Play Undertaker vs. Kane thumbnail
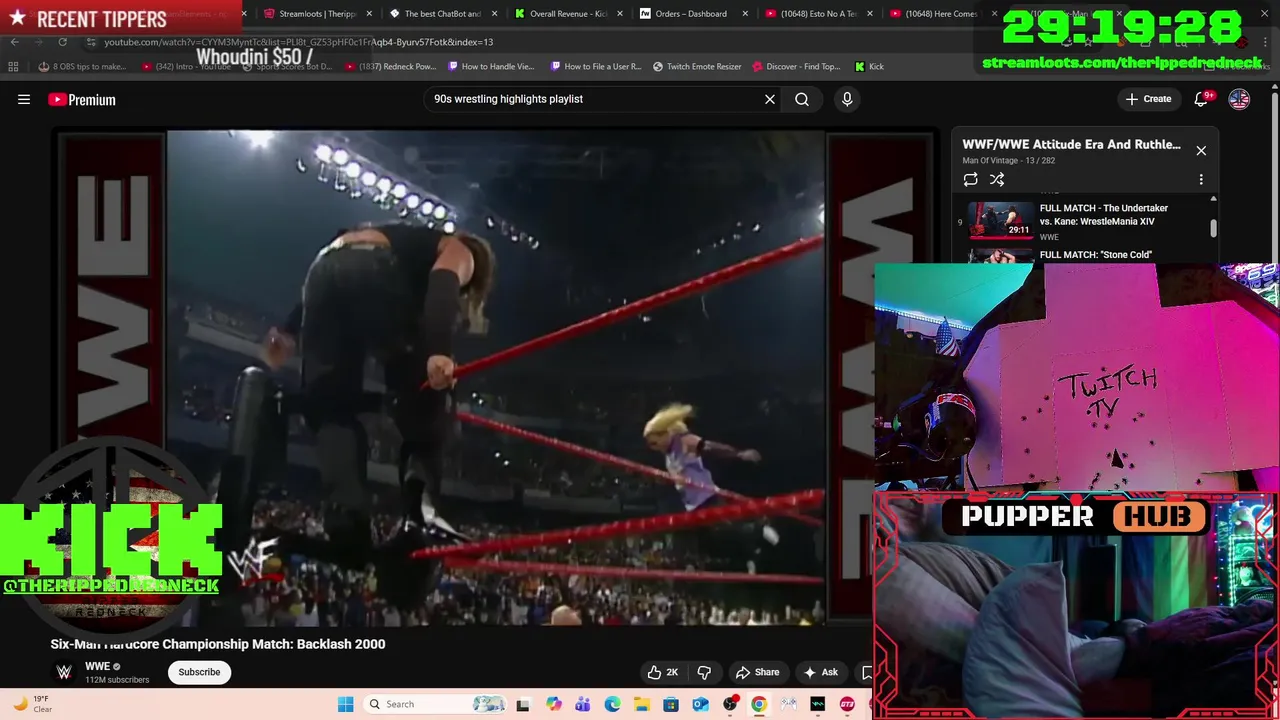Viewport: 1280px width, 720px height. (1001, 220)
